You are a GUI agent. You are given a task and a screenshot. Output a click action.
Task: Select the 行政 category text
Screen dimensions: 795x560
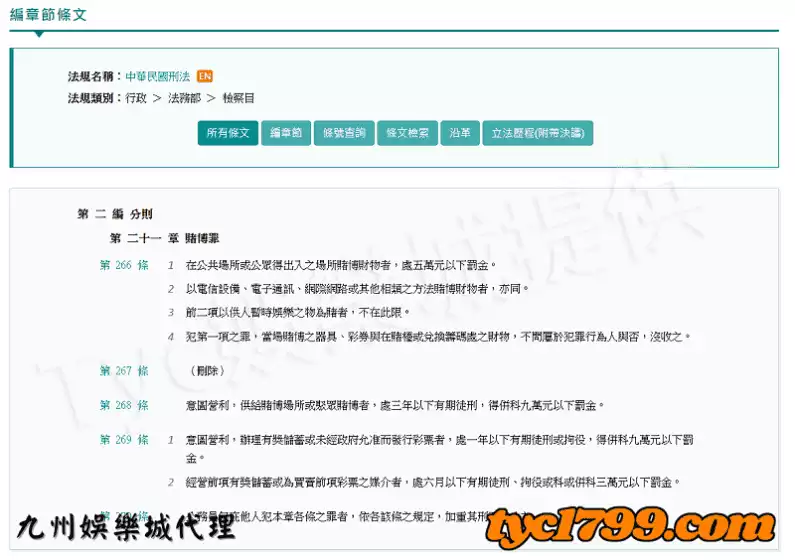click(135, 98)
